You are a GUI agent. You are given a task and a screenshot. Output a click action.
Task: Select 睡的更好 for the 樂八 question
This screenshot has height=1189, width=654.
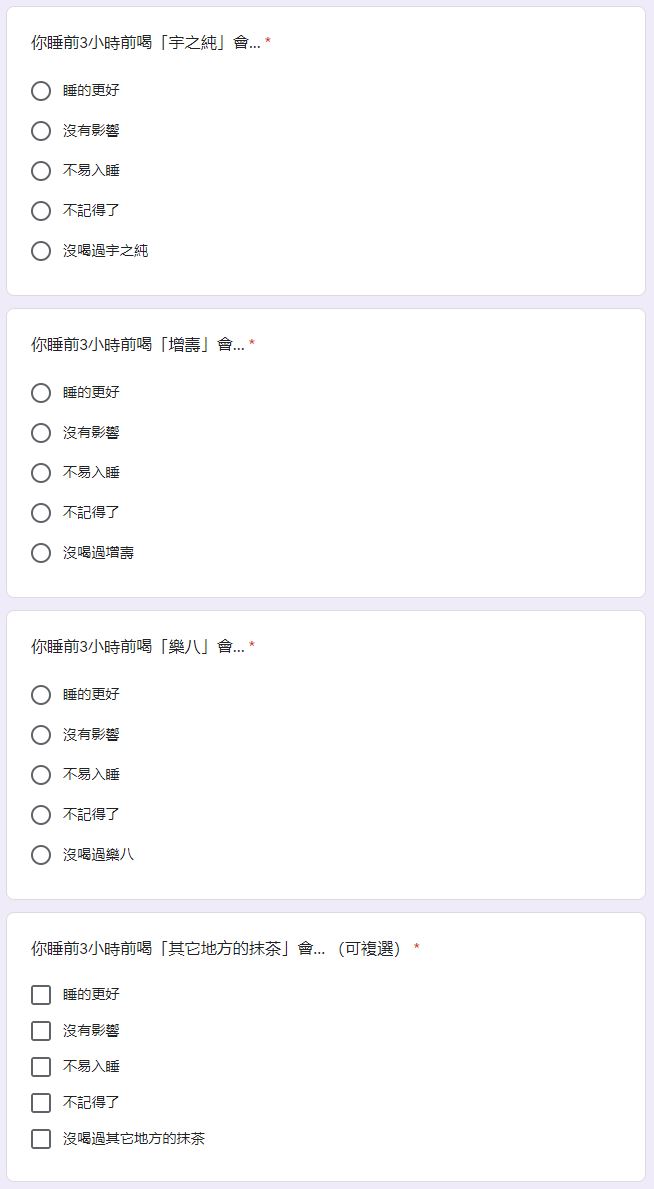(41, 695)
